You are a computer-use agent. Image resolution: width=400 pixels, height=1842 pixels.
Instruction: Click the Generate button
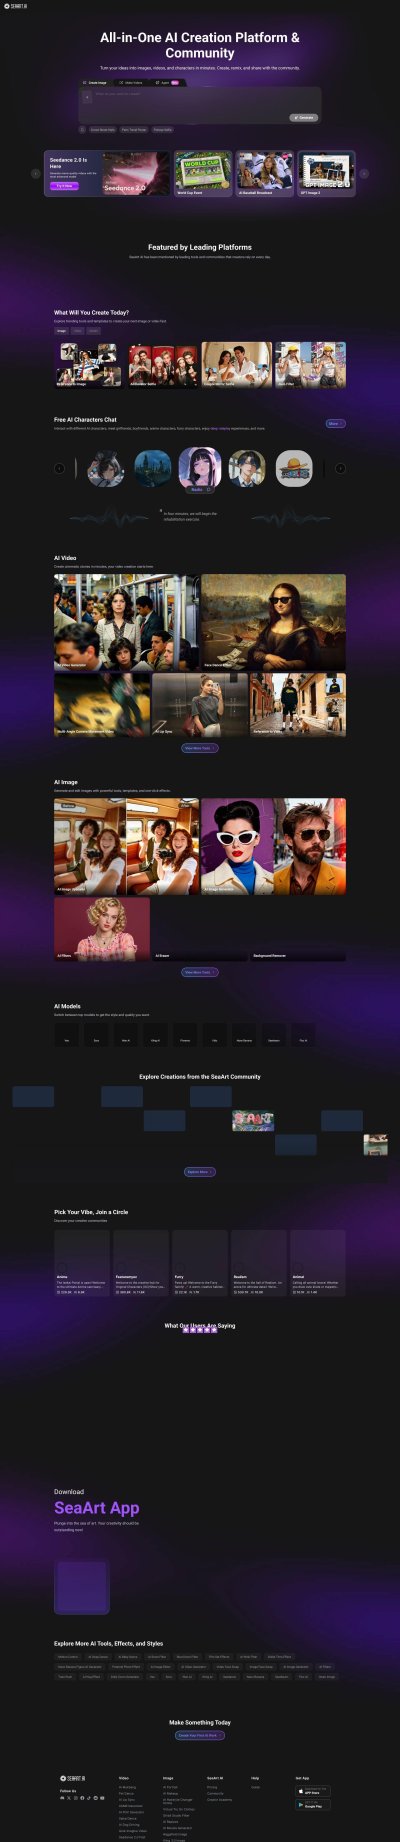[x=304, y=117]
